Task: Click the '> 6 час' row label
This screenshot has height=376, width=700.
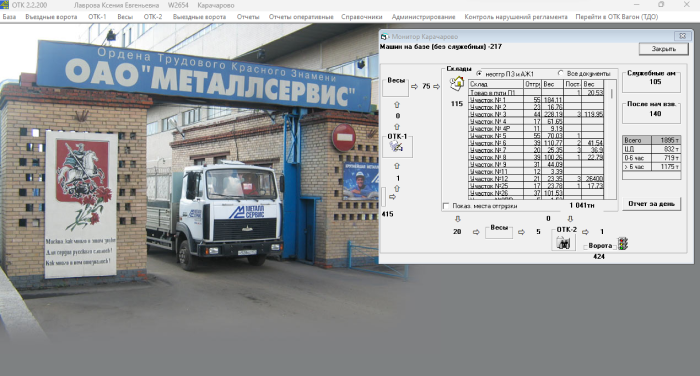Action: (x=637, y=167)
